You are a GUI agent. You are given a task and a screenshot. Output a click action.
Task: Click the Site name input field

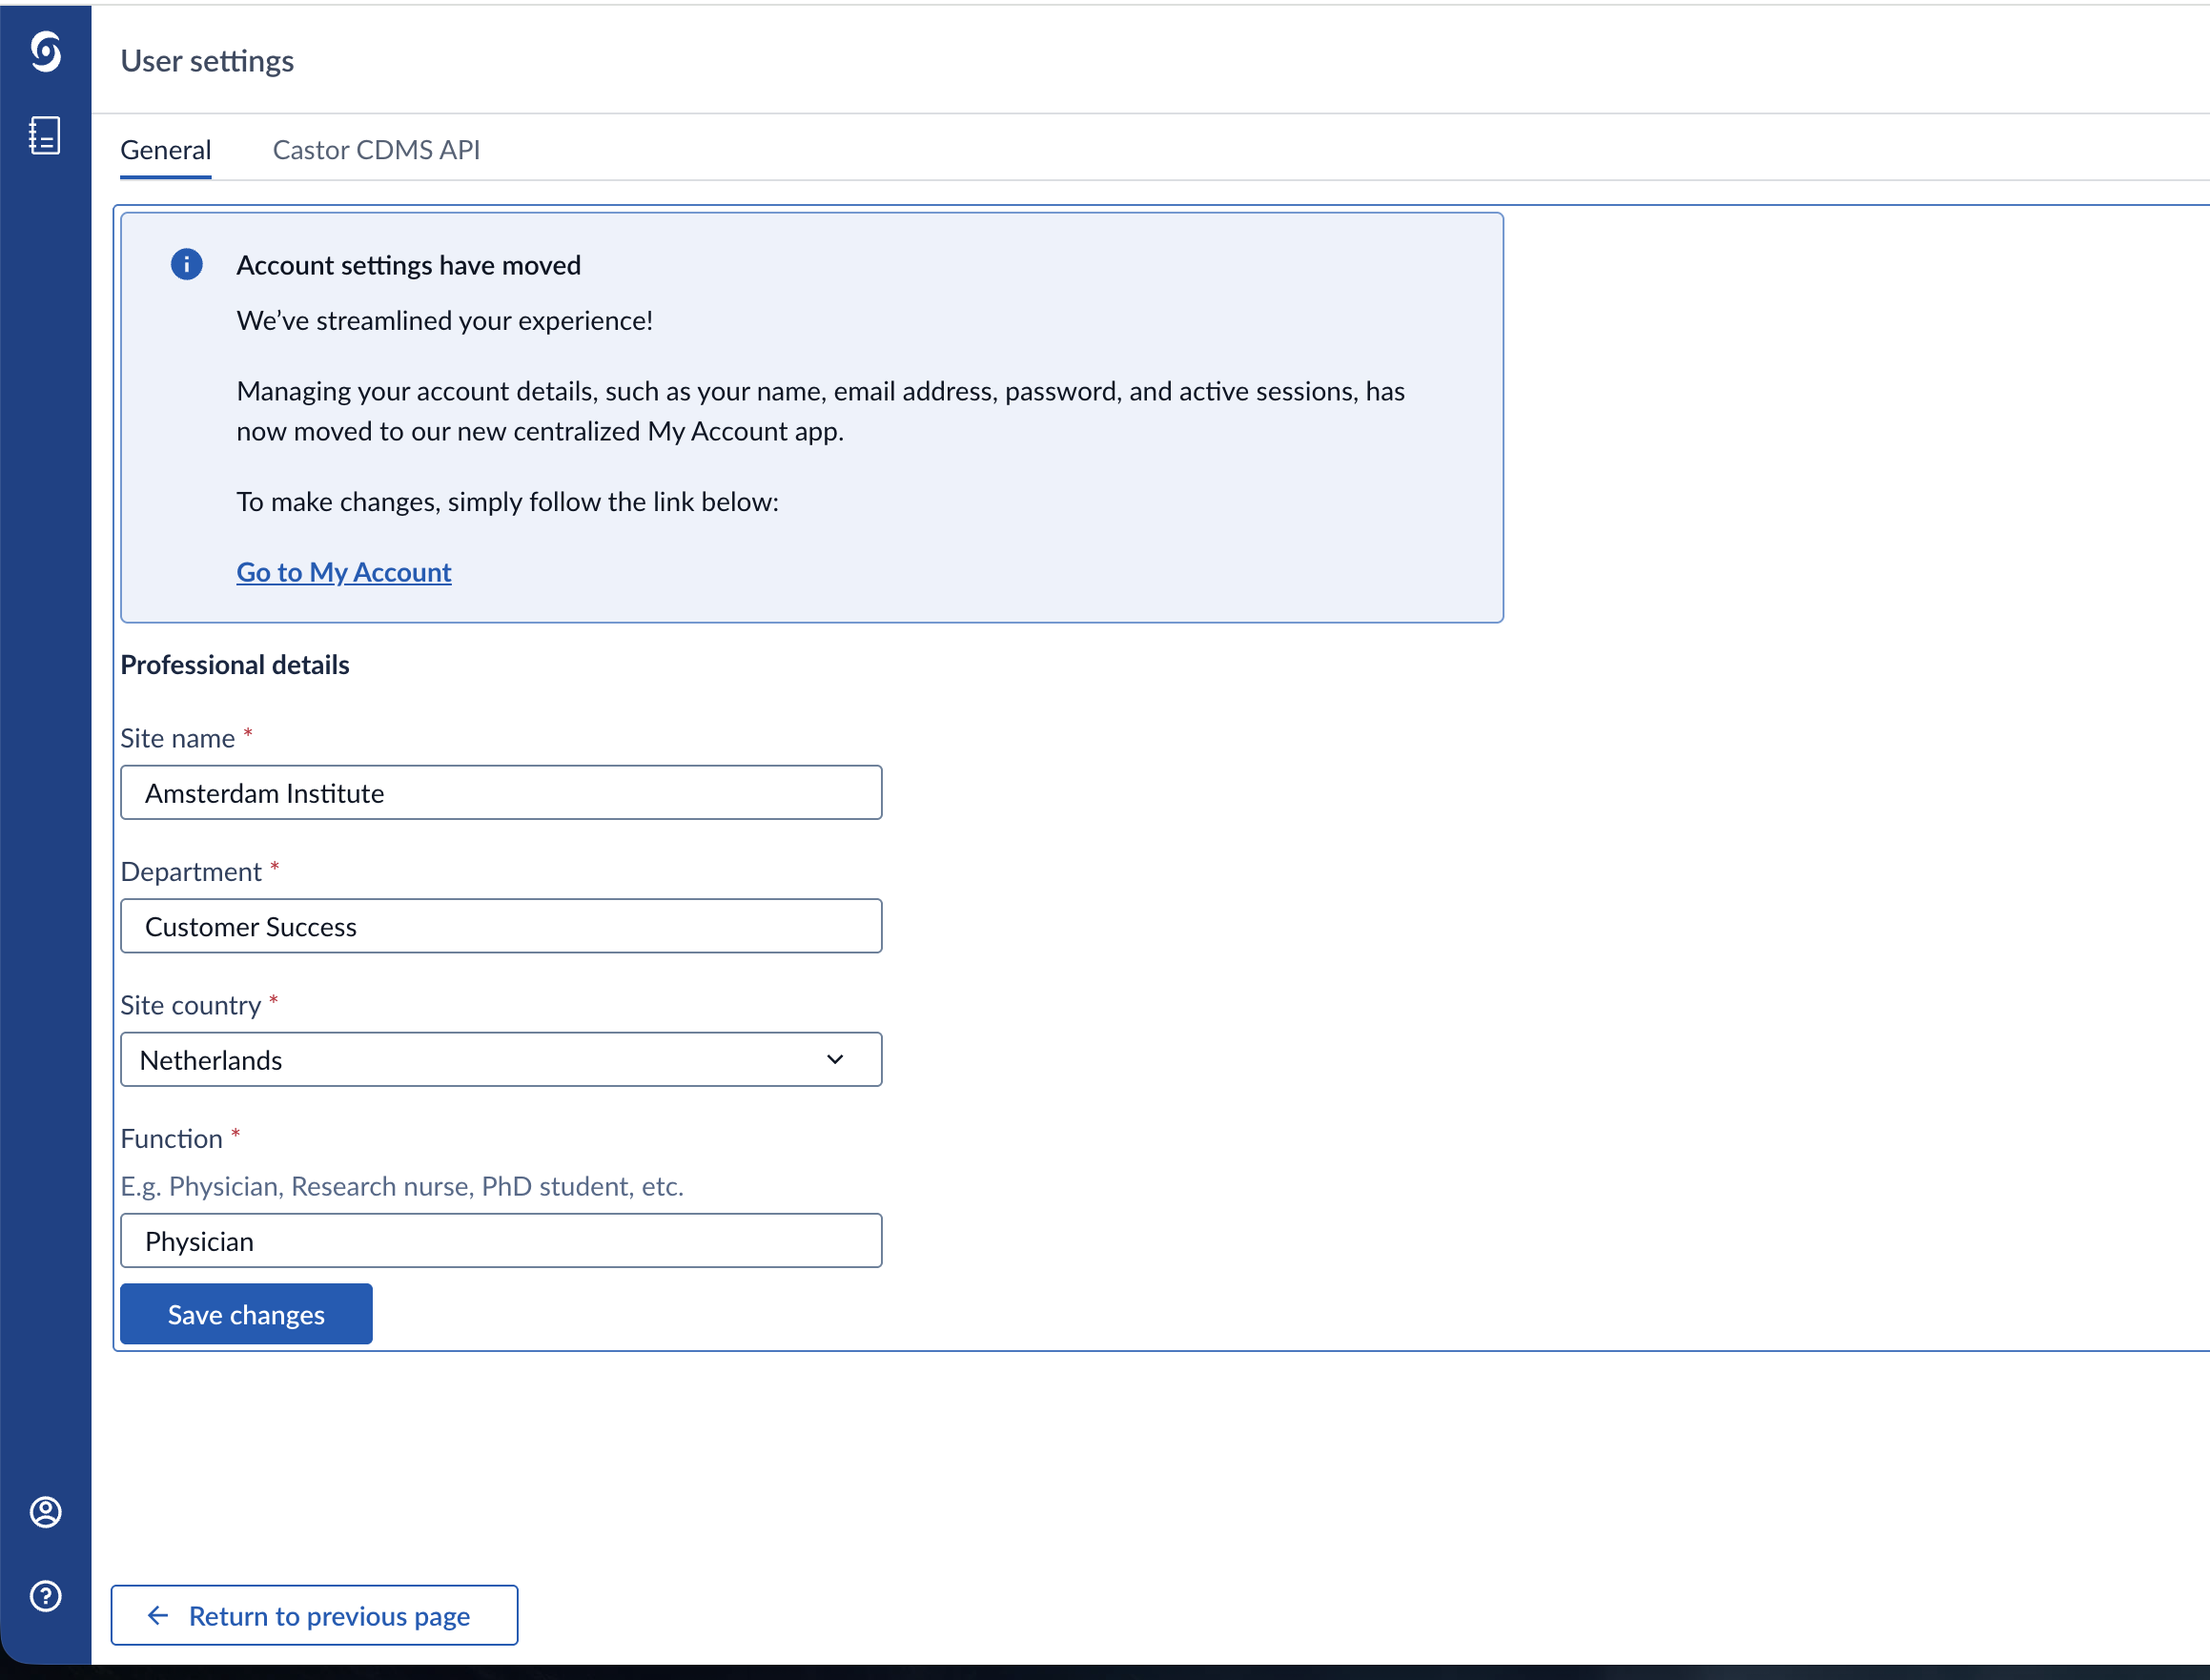click(501, 793)
